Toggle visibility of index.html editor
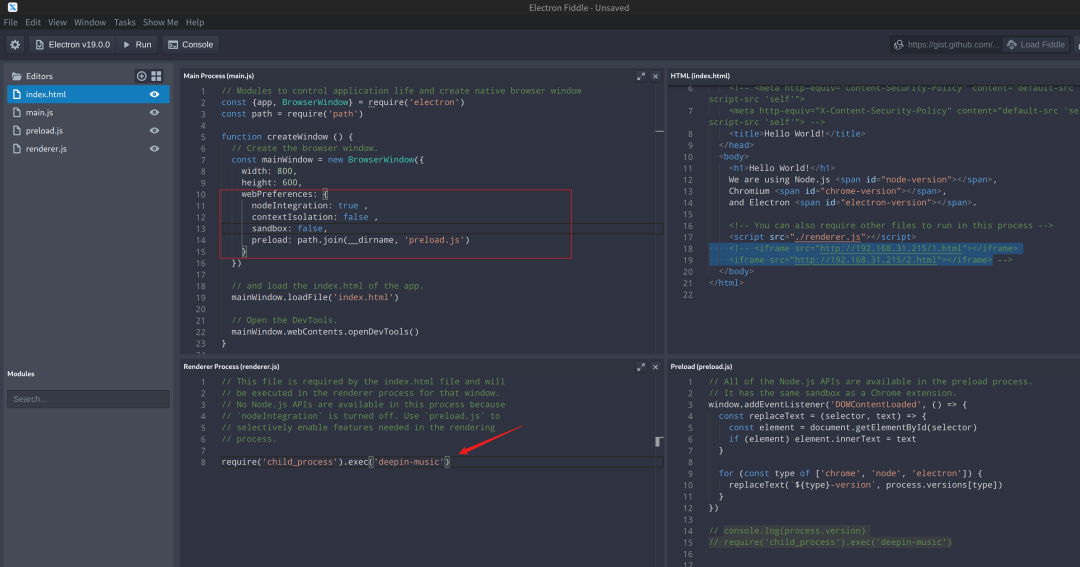 (154, 94)
